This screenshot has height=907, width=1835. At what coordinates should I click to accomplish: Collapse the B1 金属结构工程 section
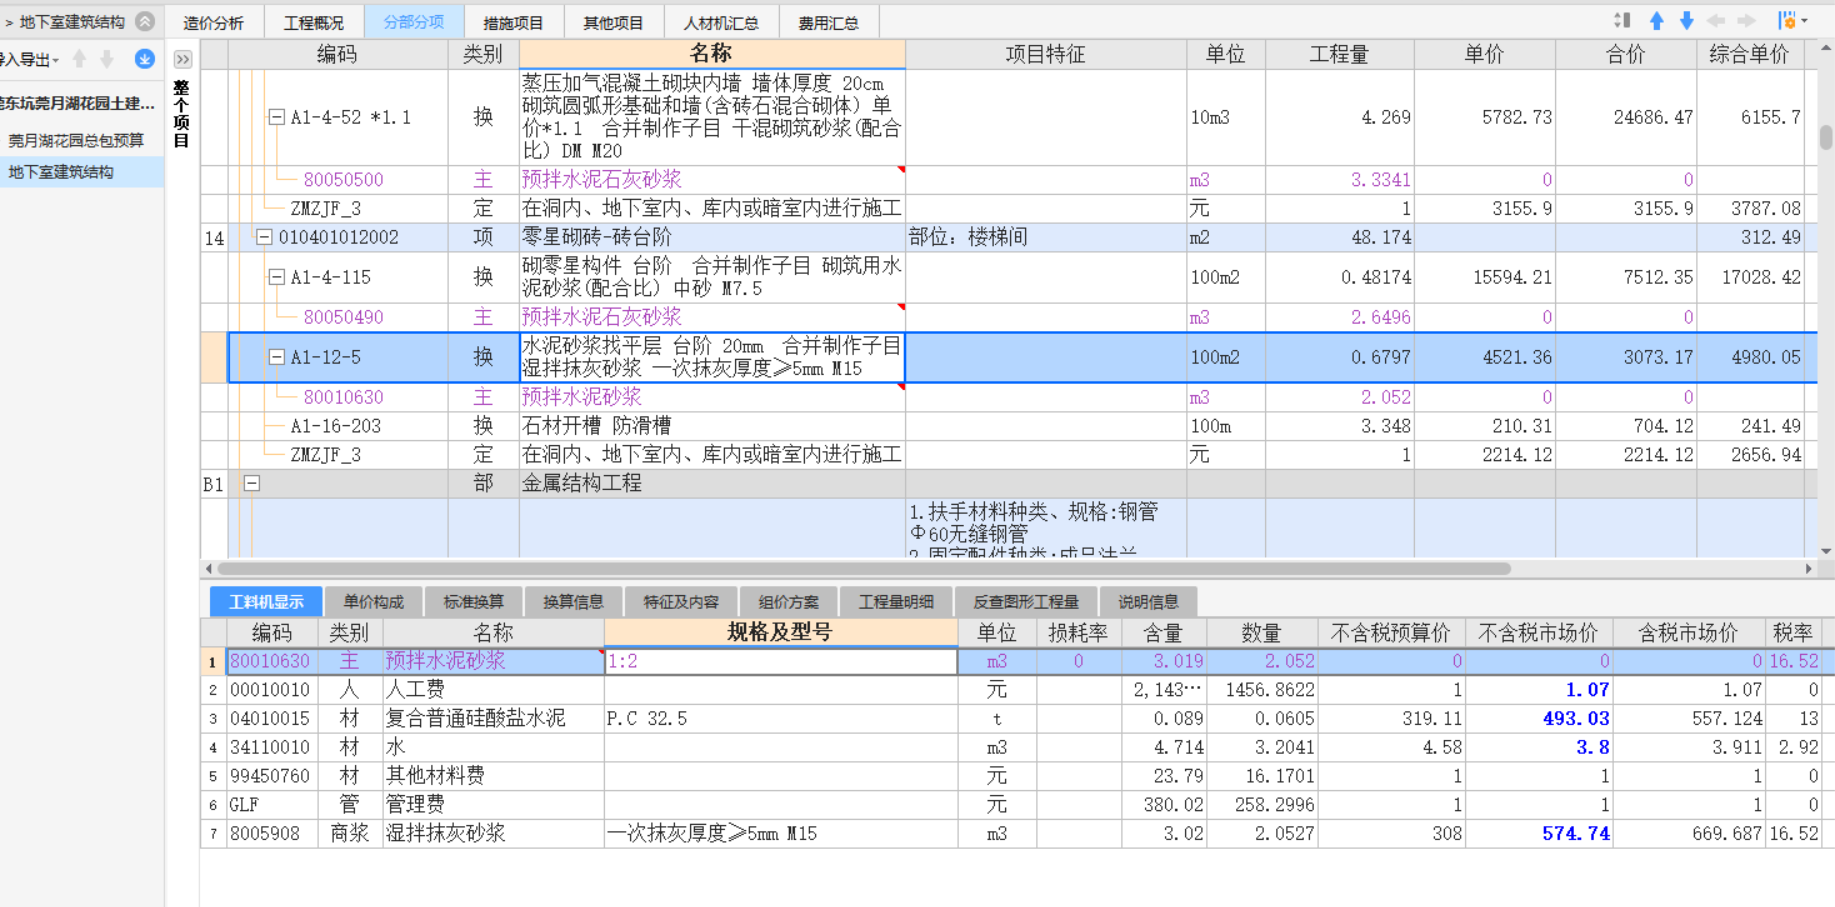pyautogui.click(x=252, y=483)
